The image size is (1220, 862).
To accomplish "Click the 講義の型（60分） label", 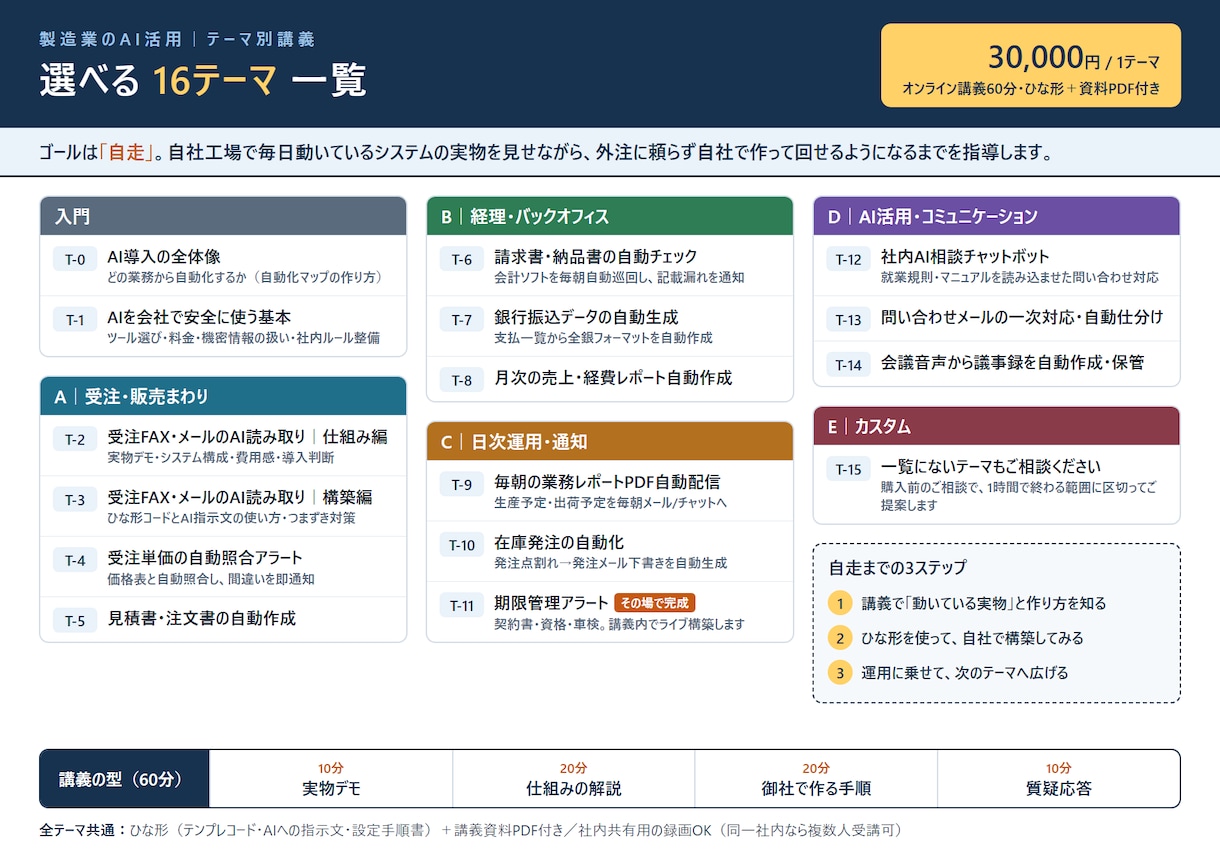I will click(124, 778).
